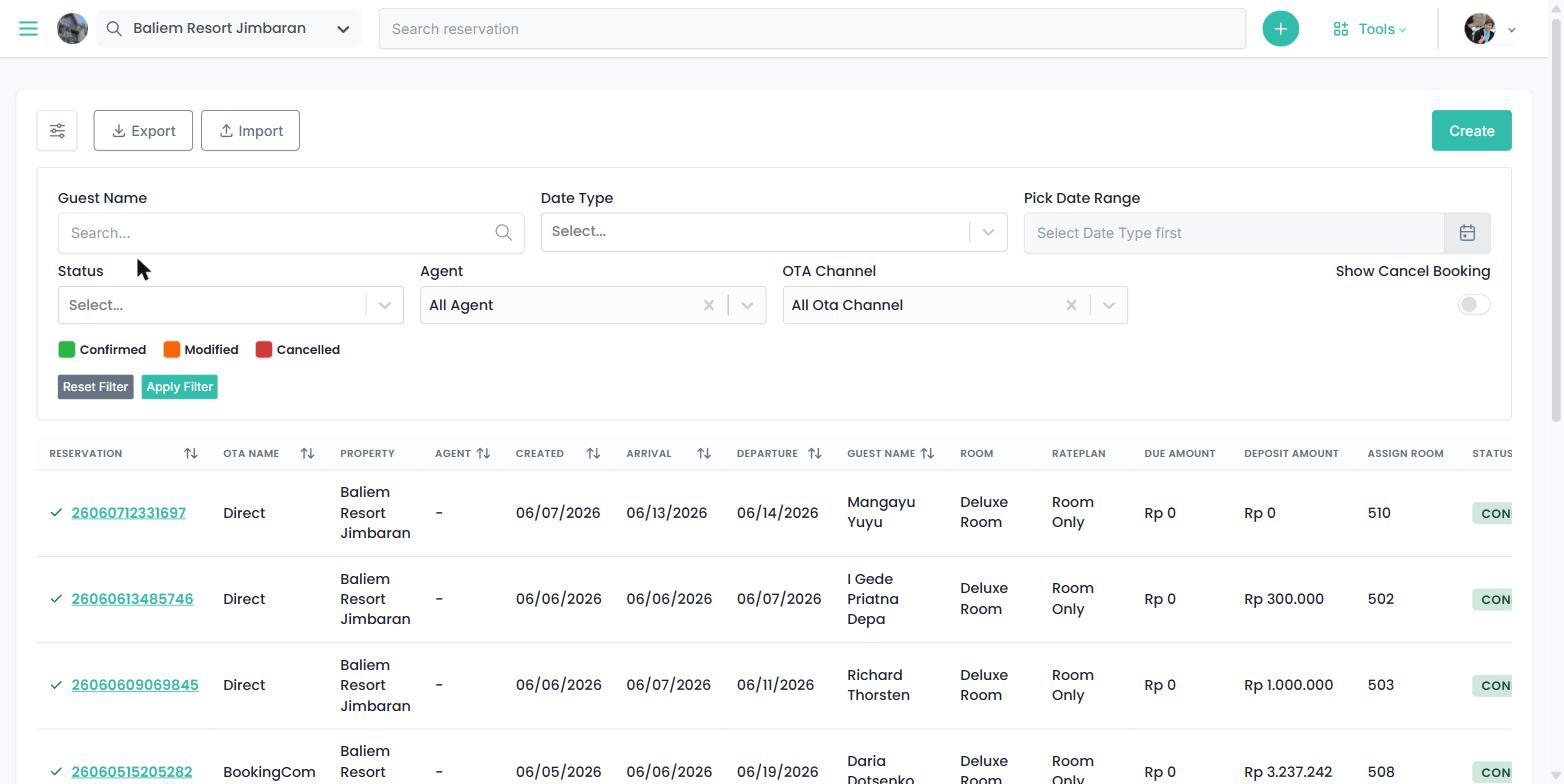Click the red Cancelled legend swatch
1564x784 pixels.
tap(264, 349)
